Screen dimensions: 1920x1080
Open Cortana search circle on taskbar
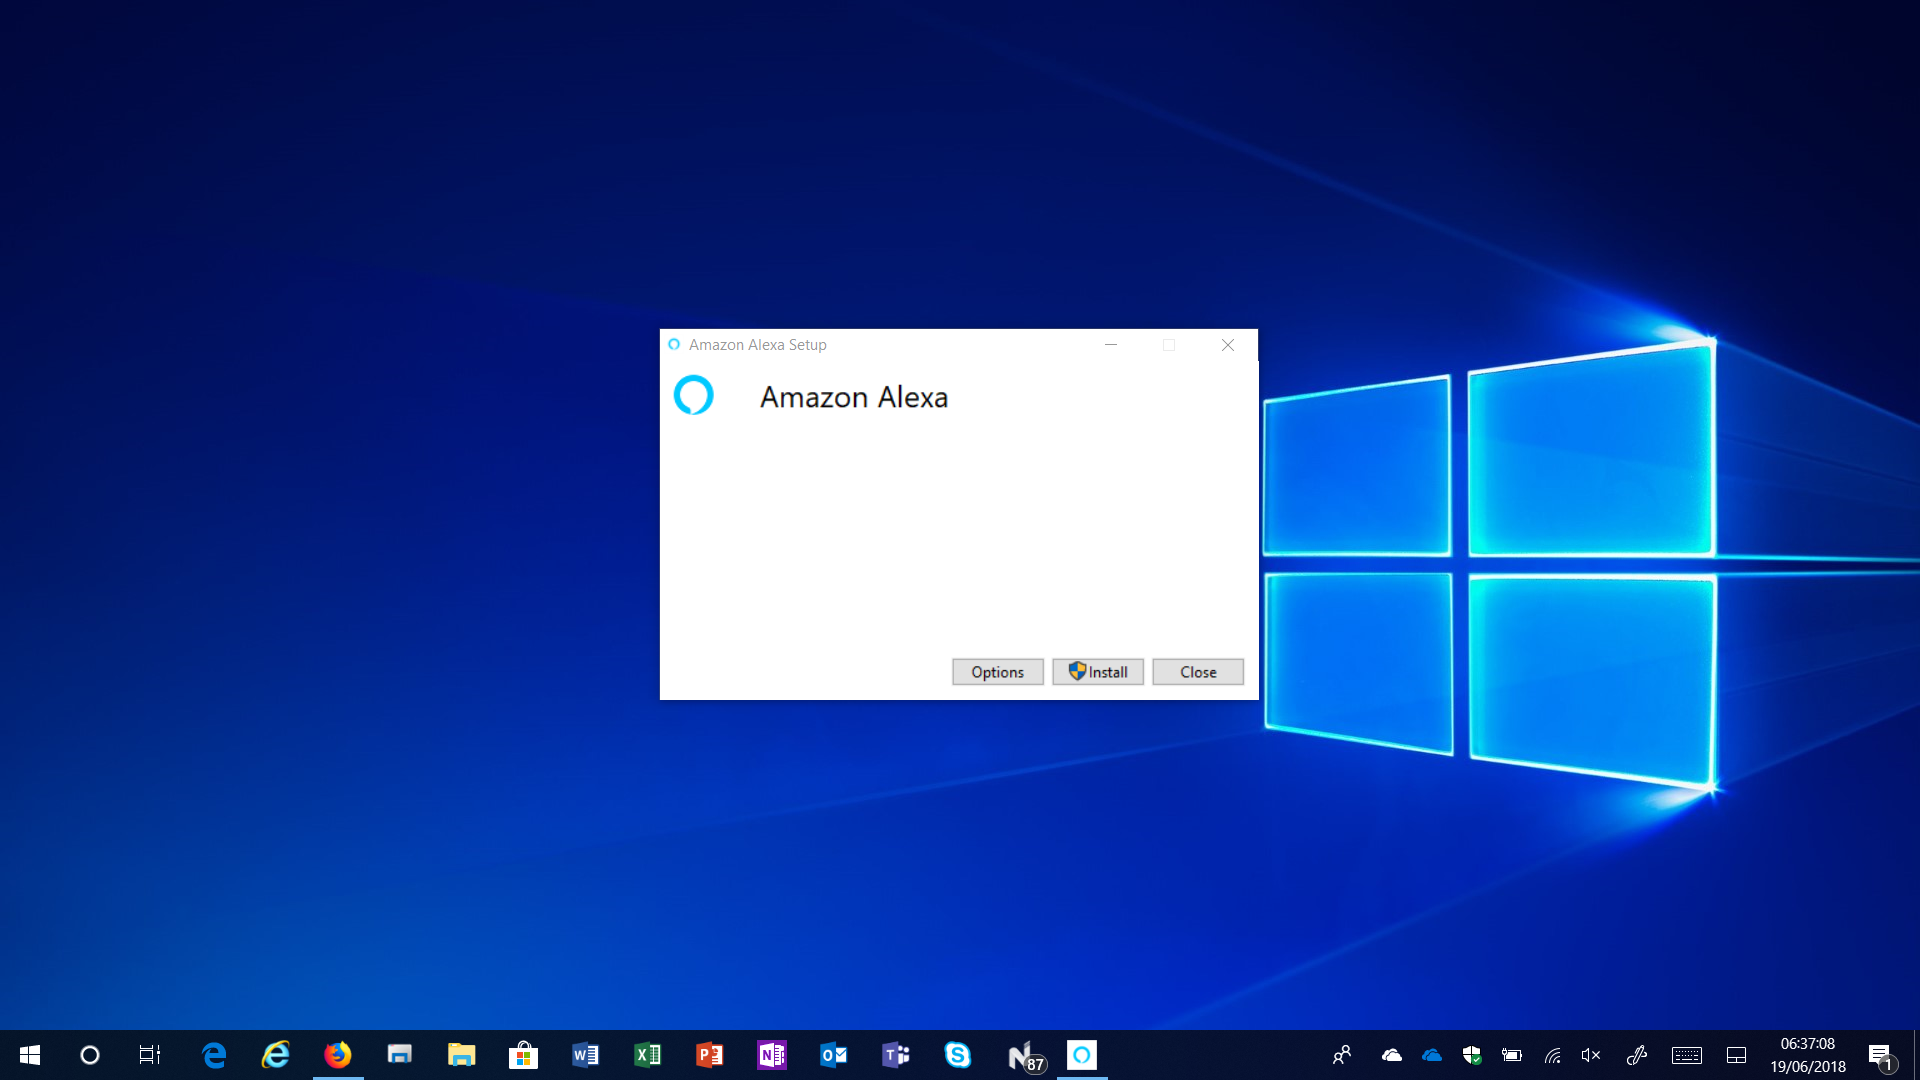tap(90, 1055)
